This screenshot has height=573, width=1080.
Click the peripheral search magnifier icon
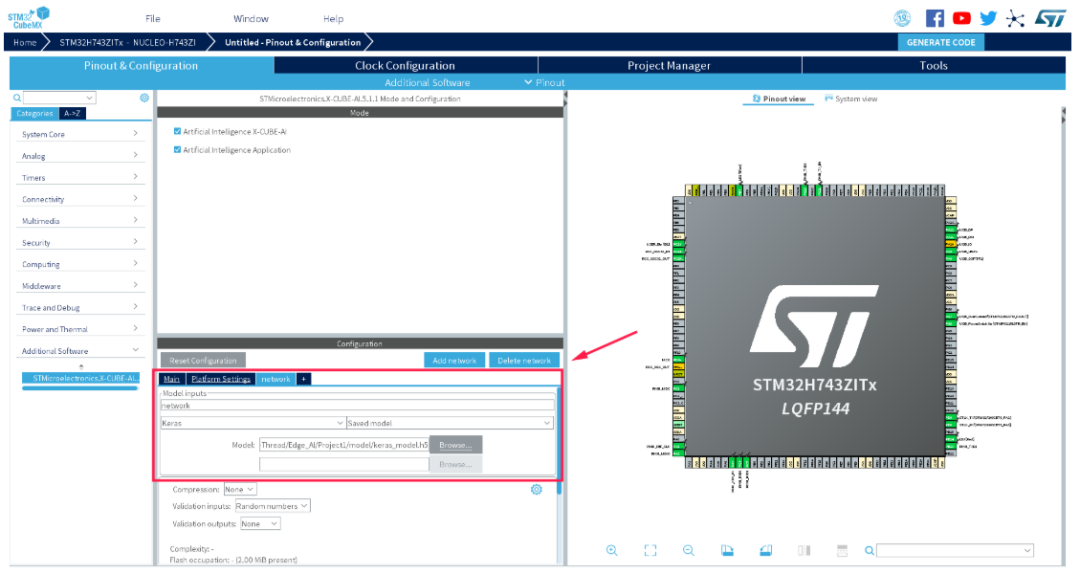tap(17, 98)
